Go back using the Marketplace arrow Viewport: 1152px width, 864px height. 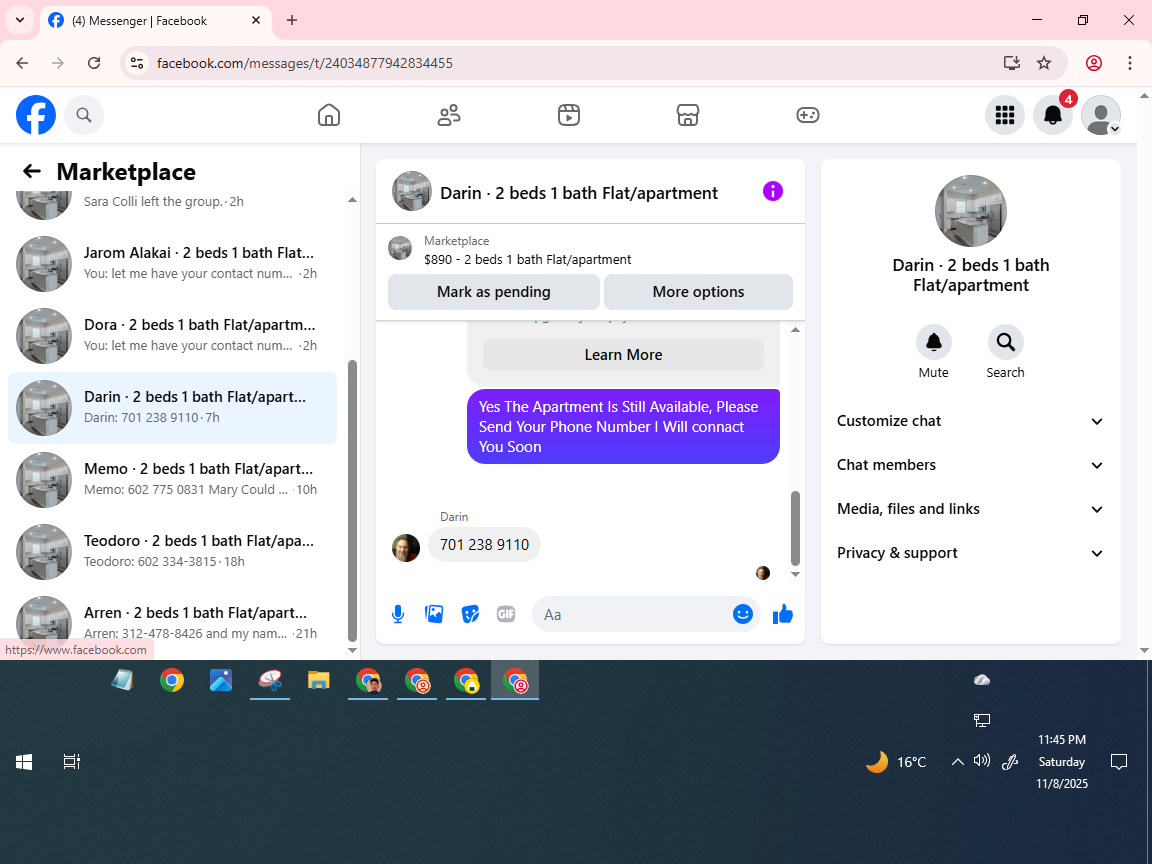point(32,171)
